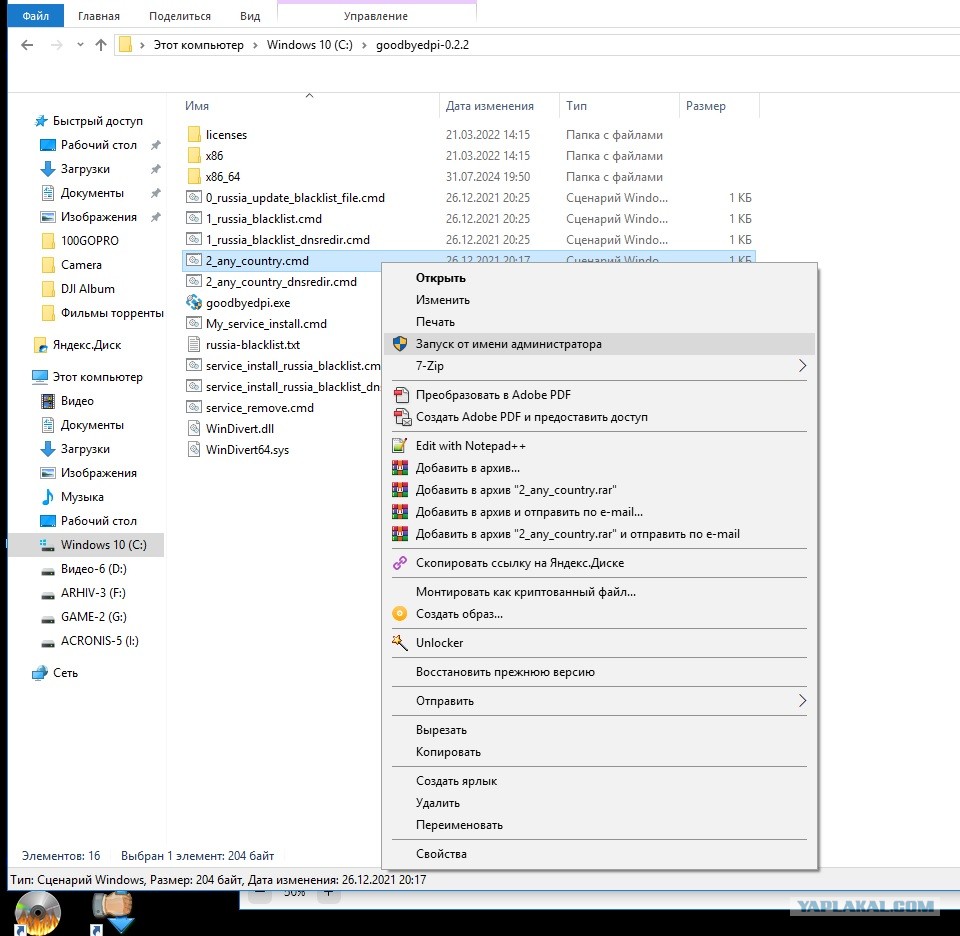Choose Удалить in the context menu
Image resolution: width=960 pixels, height=936 pixels.
click(x=438, y=803)
